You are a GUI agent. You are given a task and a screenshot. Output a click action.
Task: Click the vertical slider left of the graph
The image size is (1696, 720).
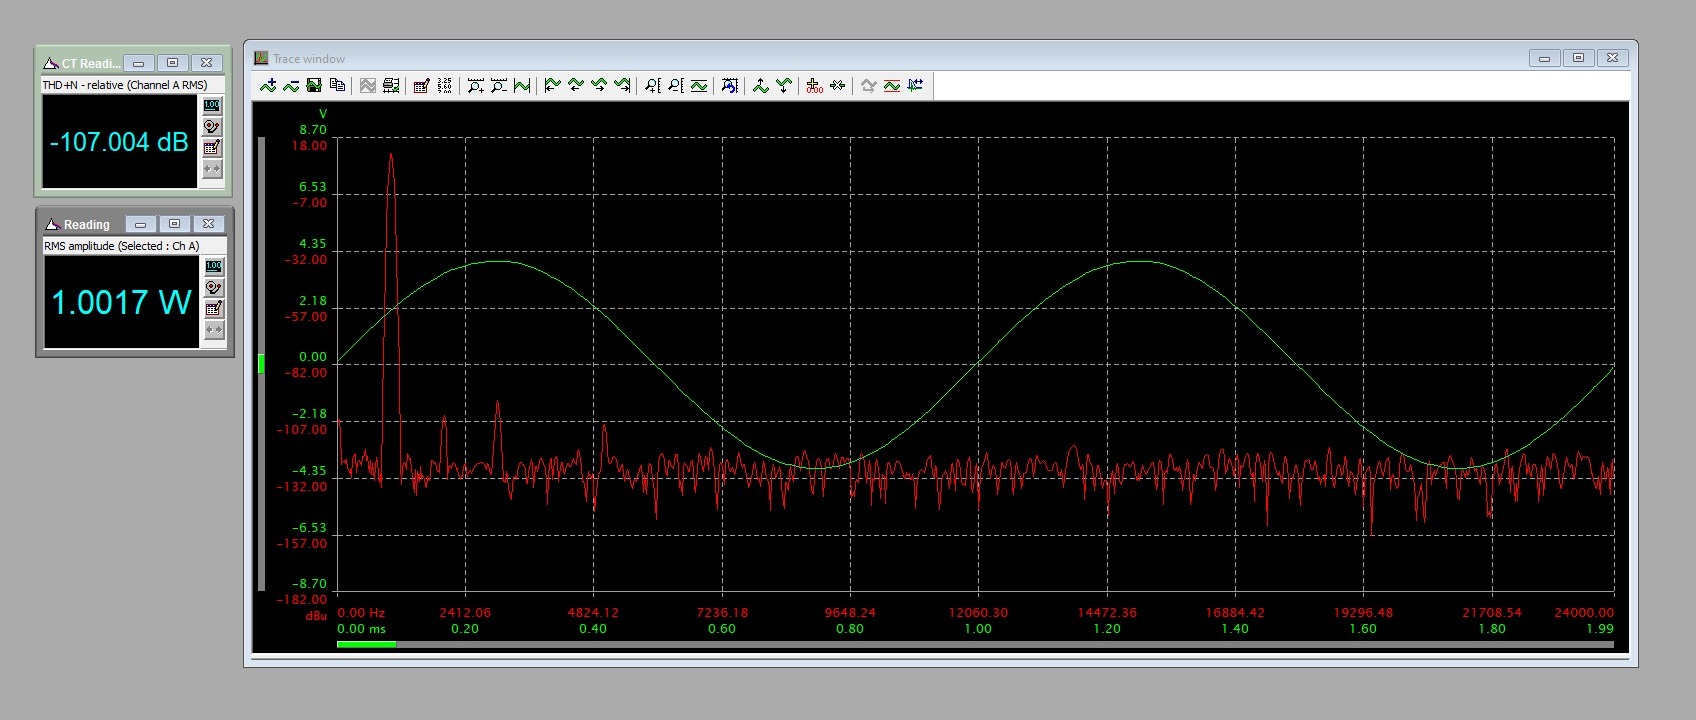tap(262, 364)
